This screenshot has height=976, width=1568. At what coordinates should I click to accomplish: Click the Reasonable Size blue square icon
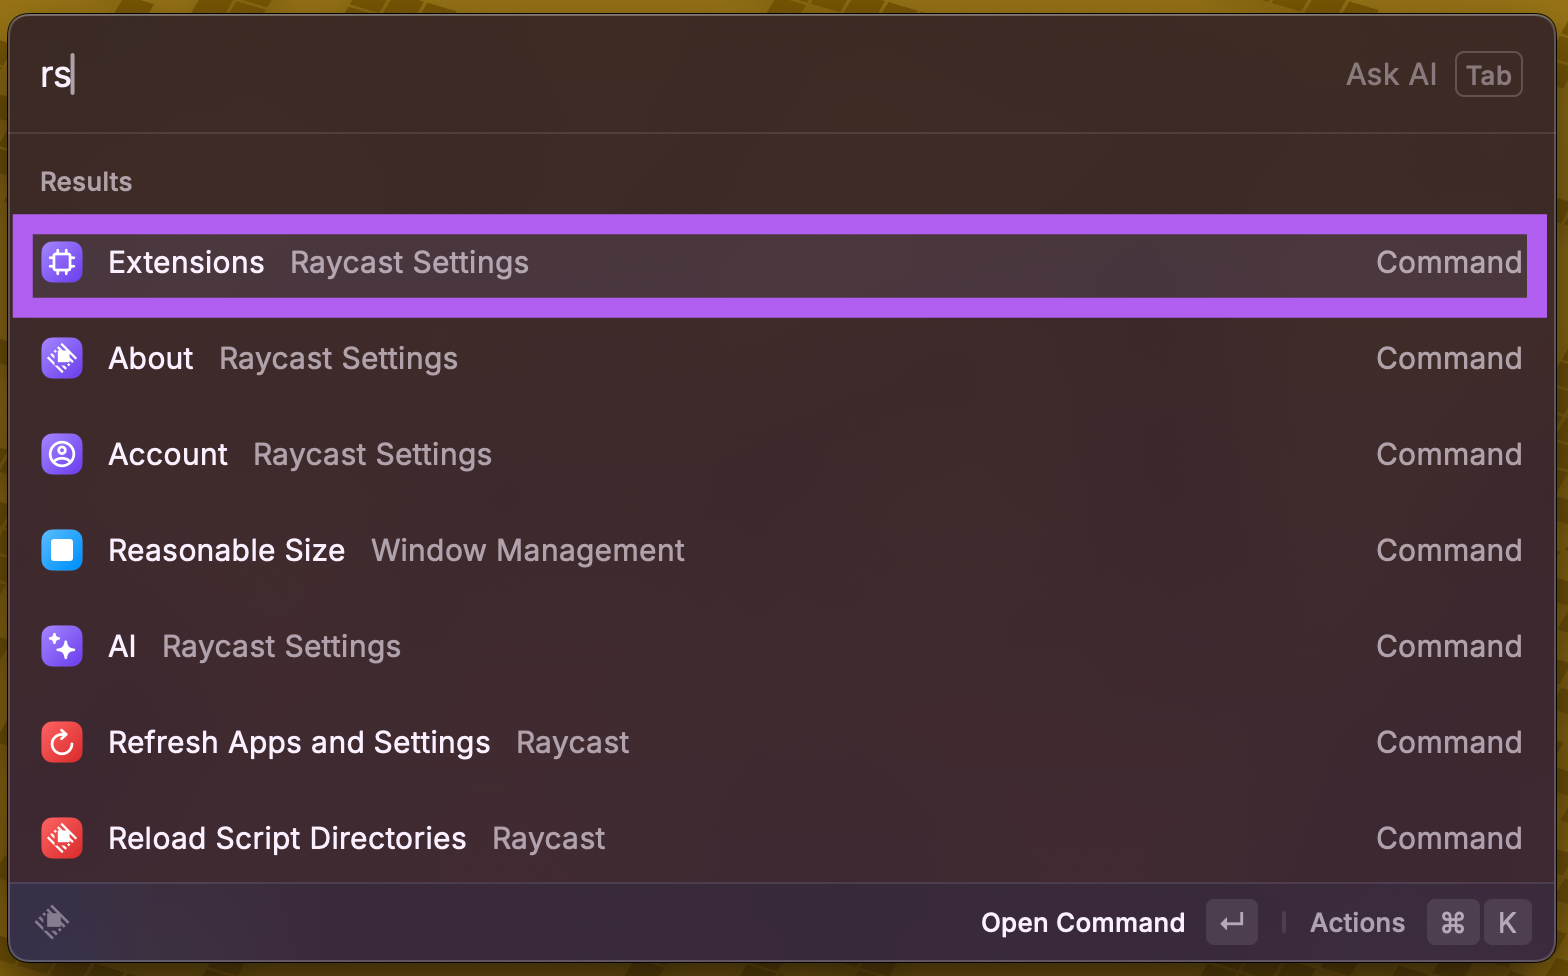tap(62, 550)
